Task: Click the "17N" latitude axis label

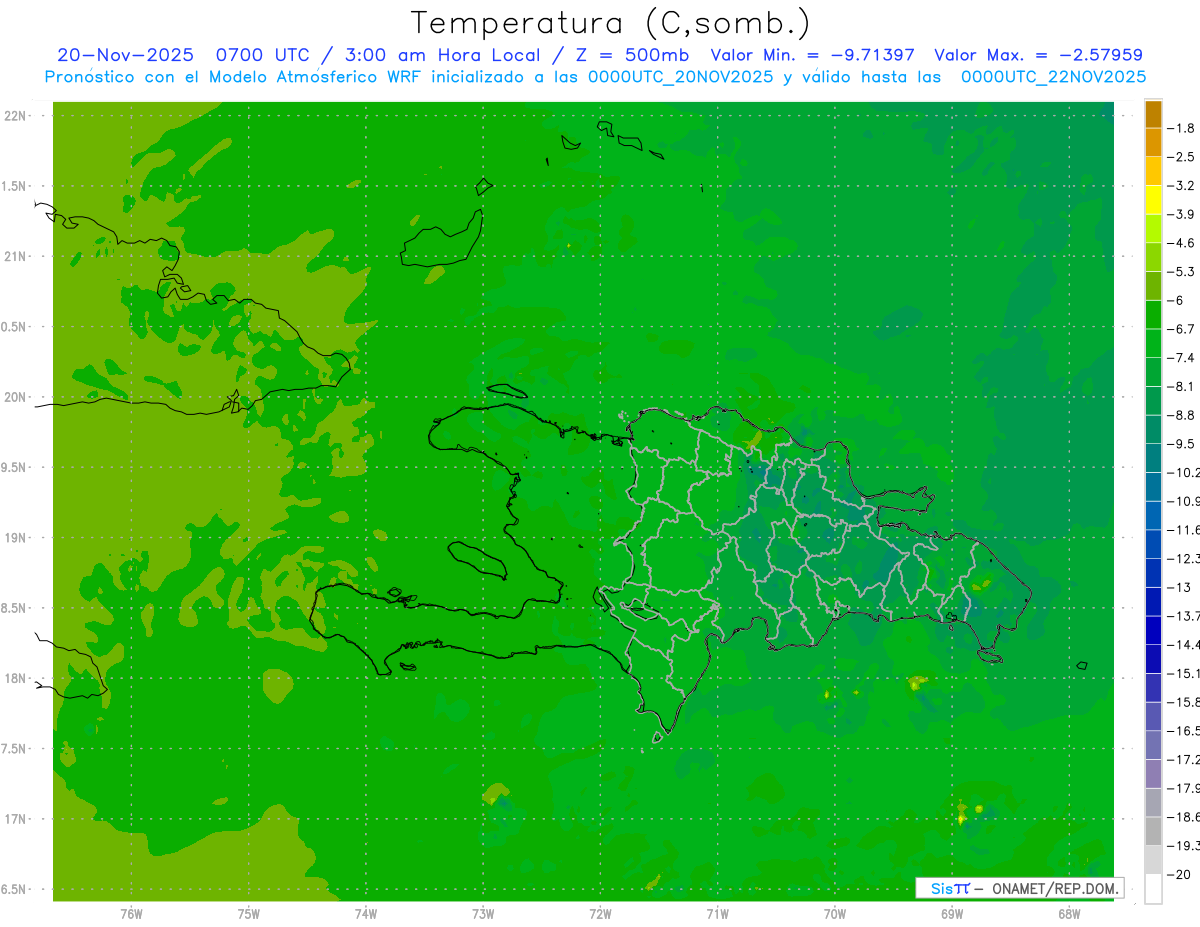Action: [x=15, y=820]
